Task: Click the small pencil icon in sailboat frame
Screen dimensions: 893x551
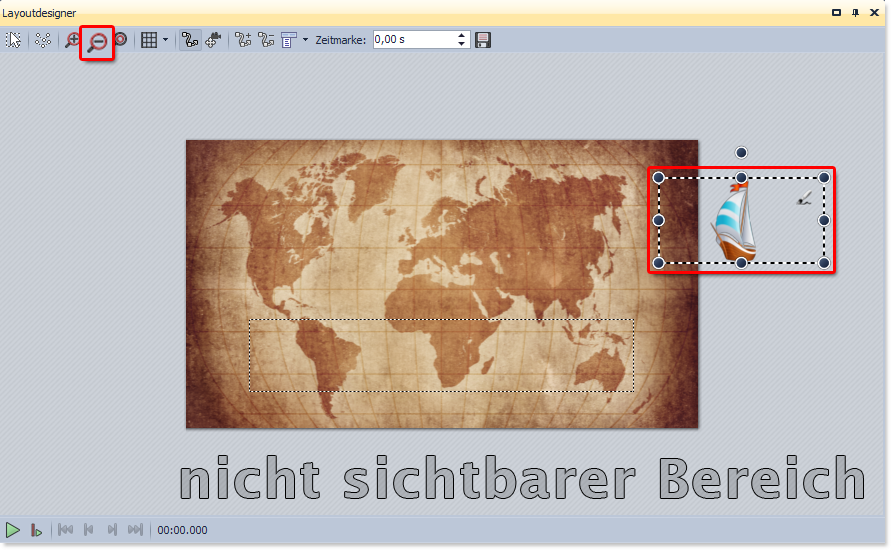Action: pyautogui.click(x=804, y=198)
